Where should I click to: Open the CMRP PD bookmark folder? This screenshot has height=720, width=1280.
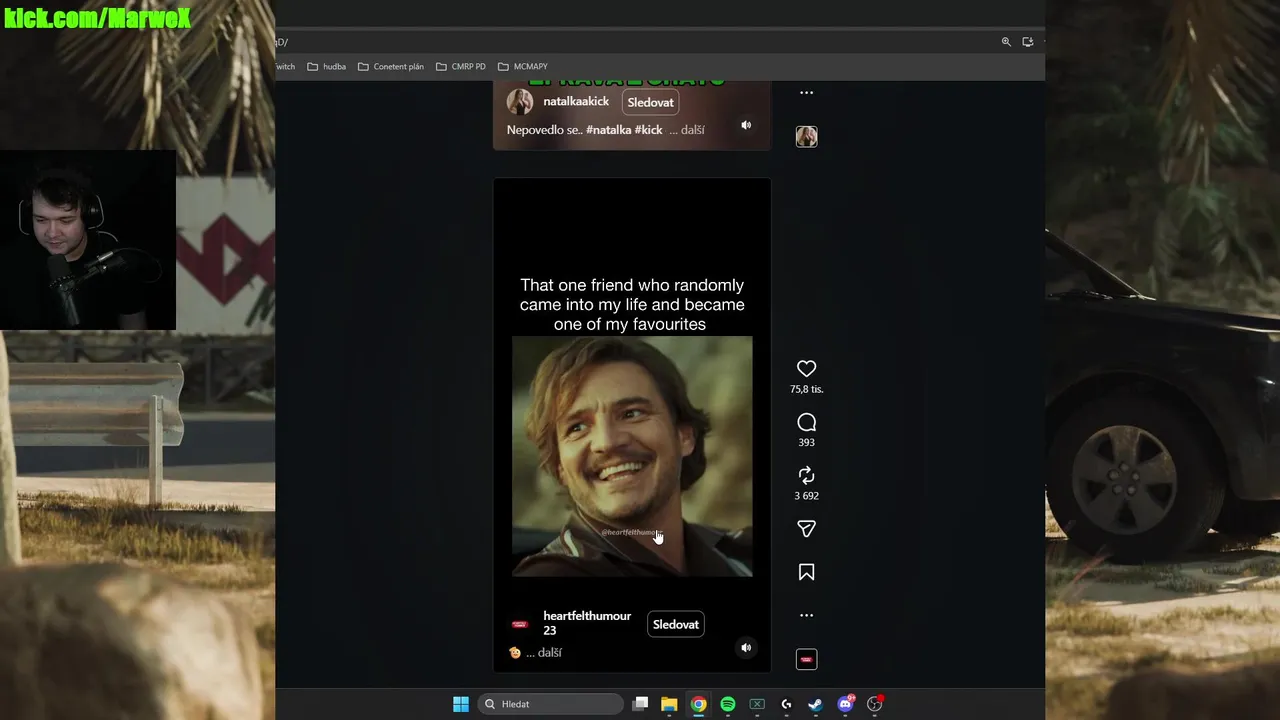click(x=461, y=66)
